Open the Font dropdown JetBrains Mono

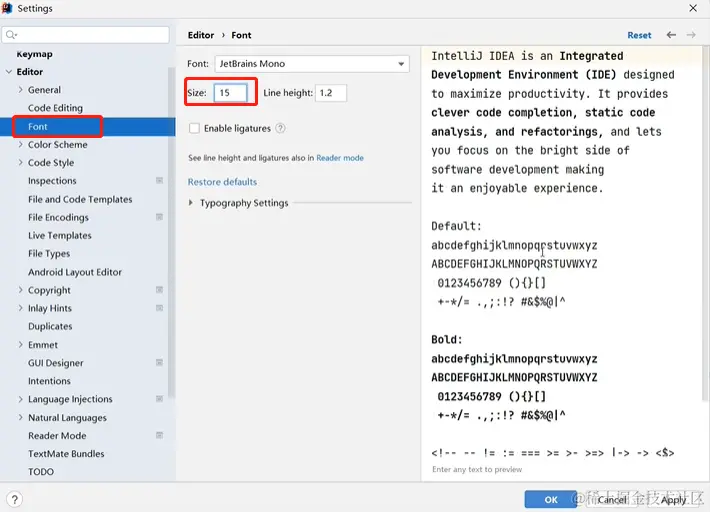pos(312,64)
